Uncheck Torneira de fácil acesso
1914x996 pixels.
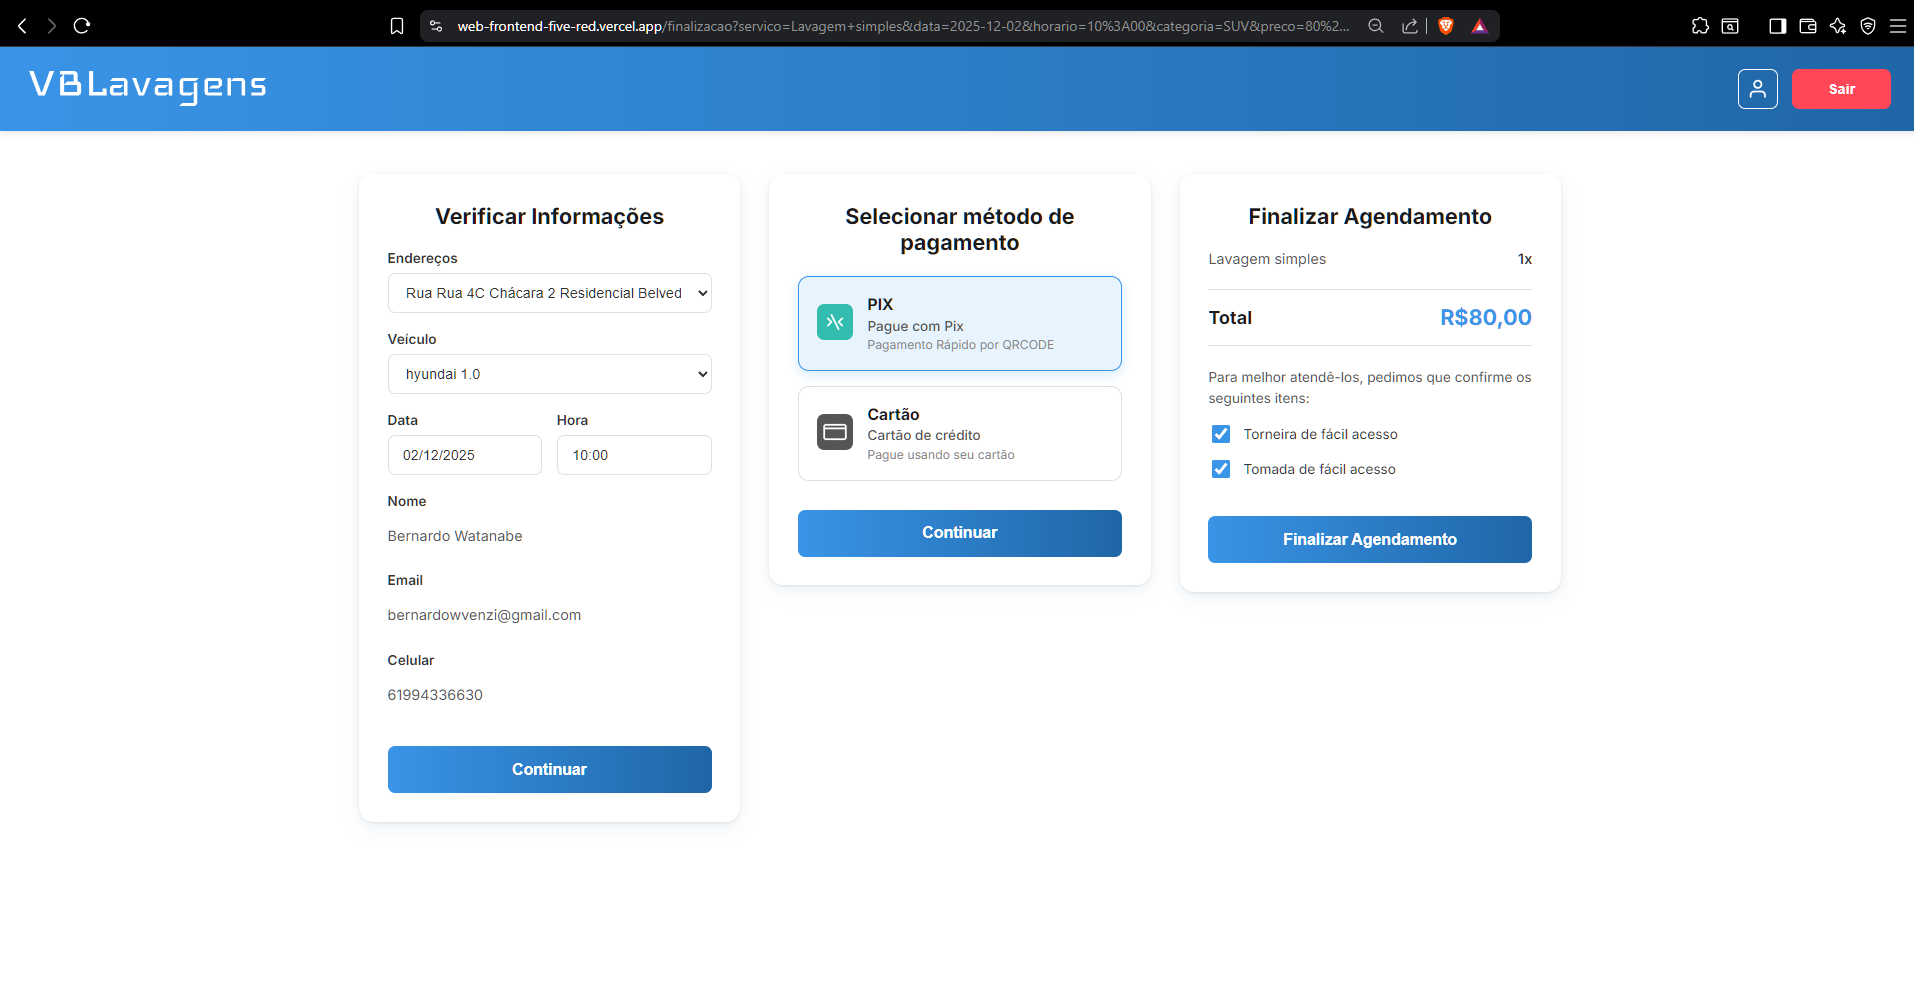(1221, 434)
